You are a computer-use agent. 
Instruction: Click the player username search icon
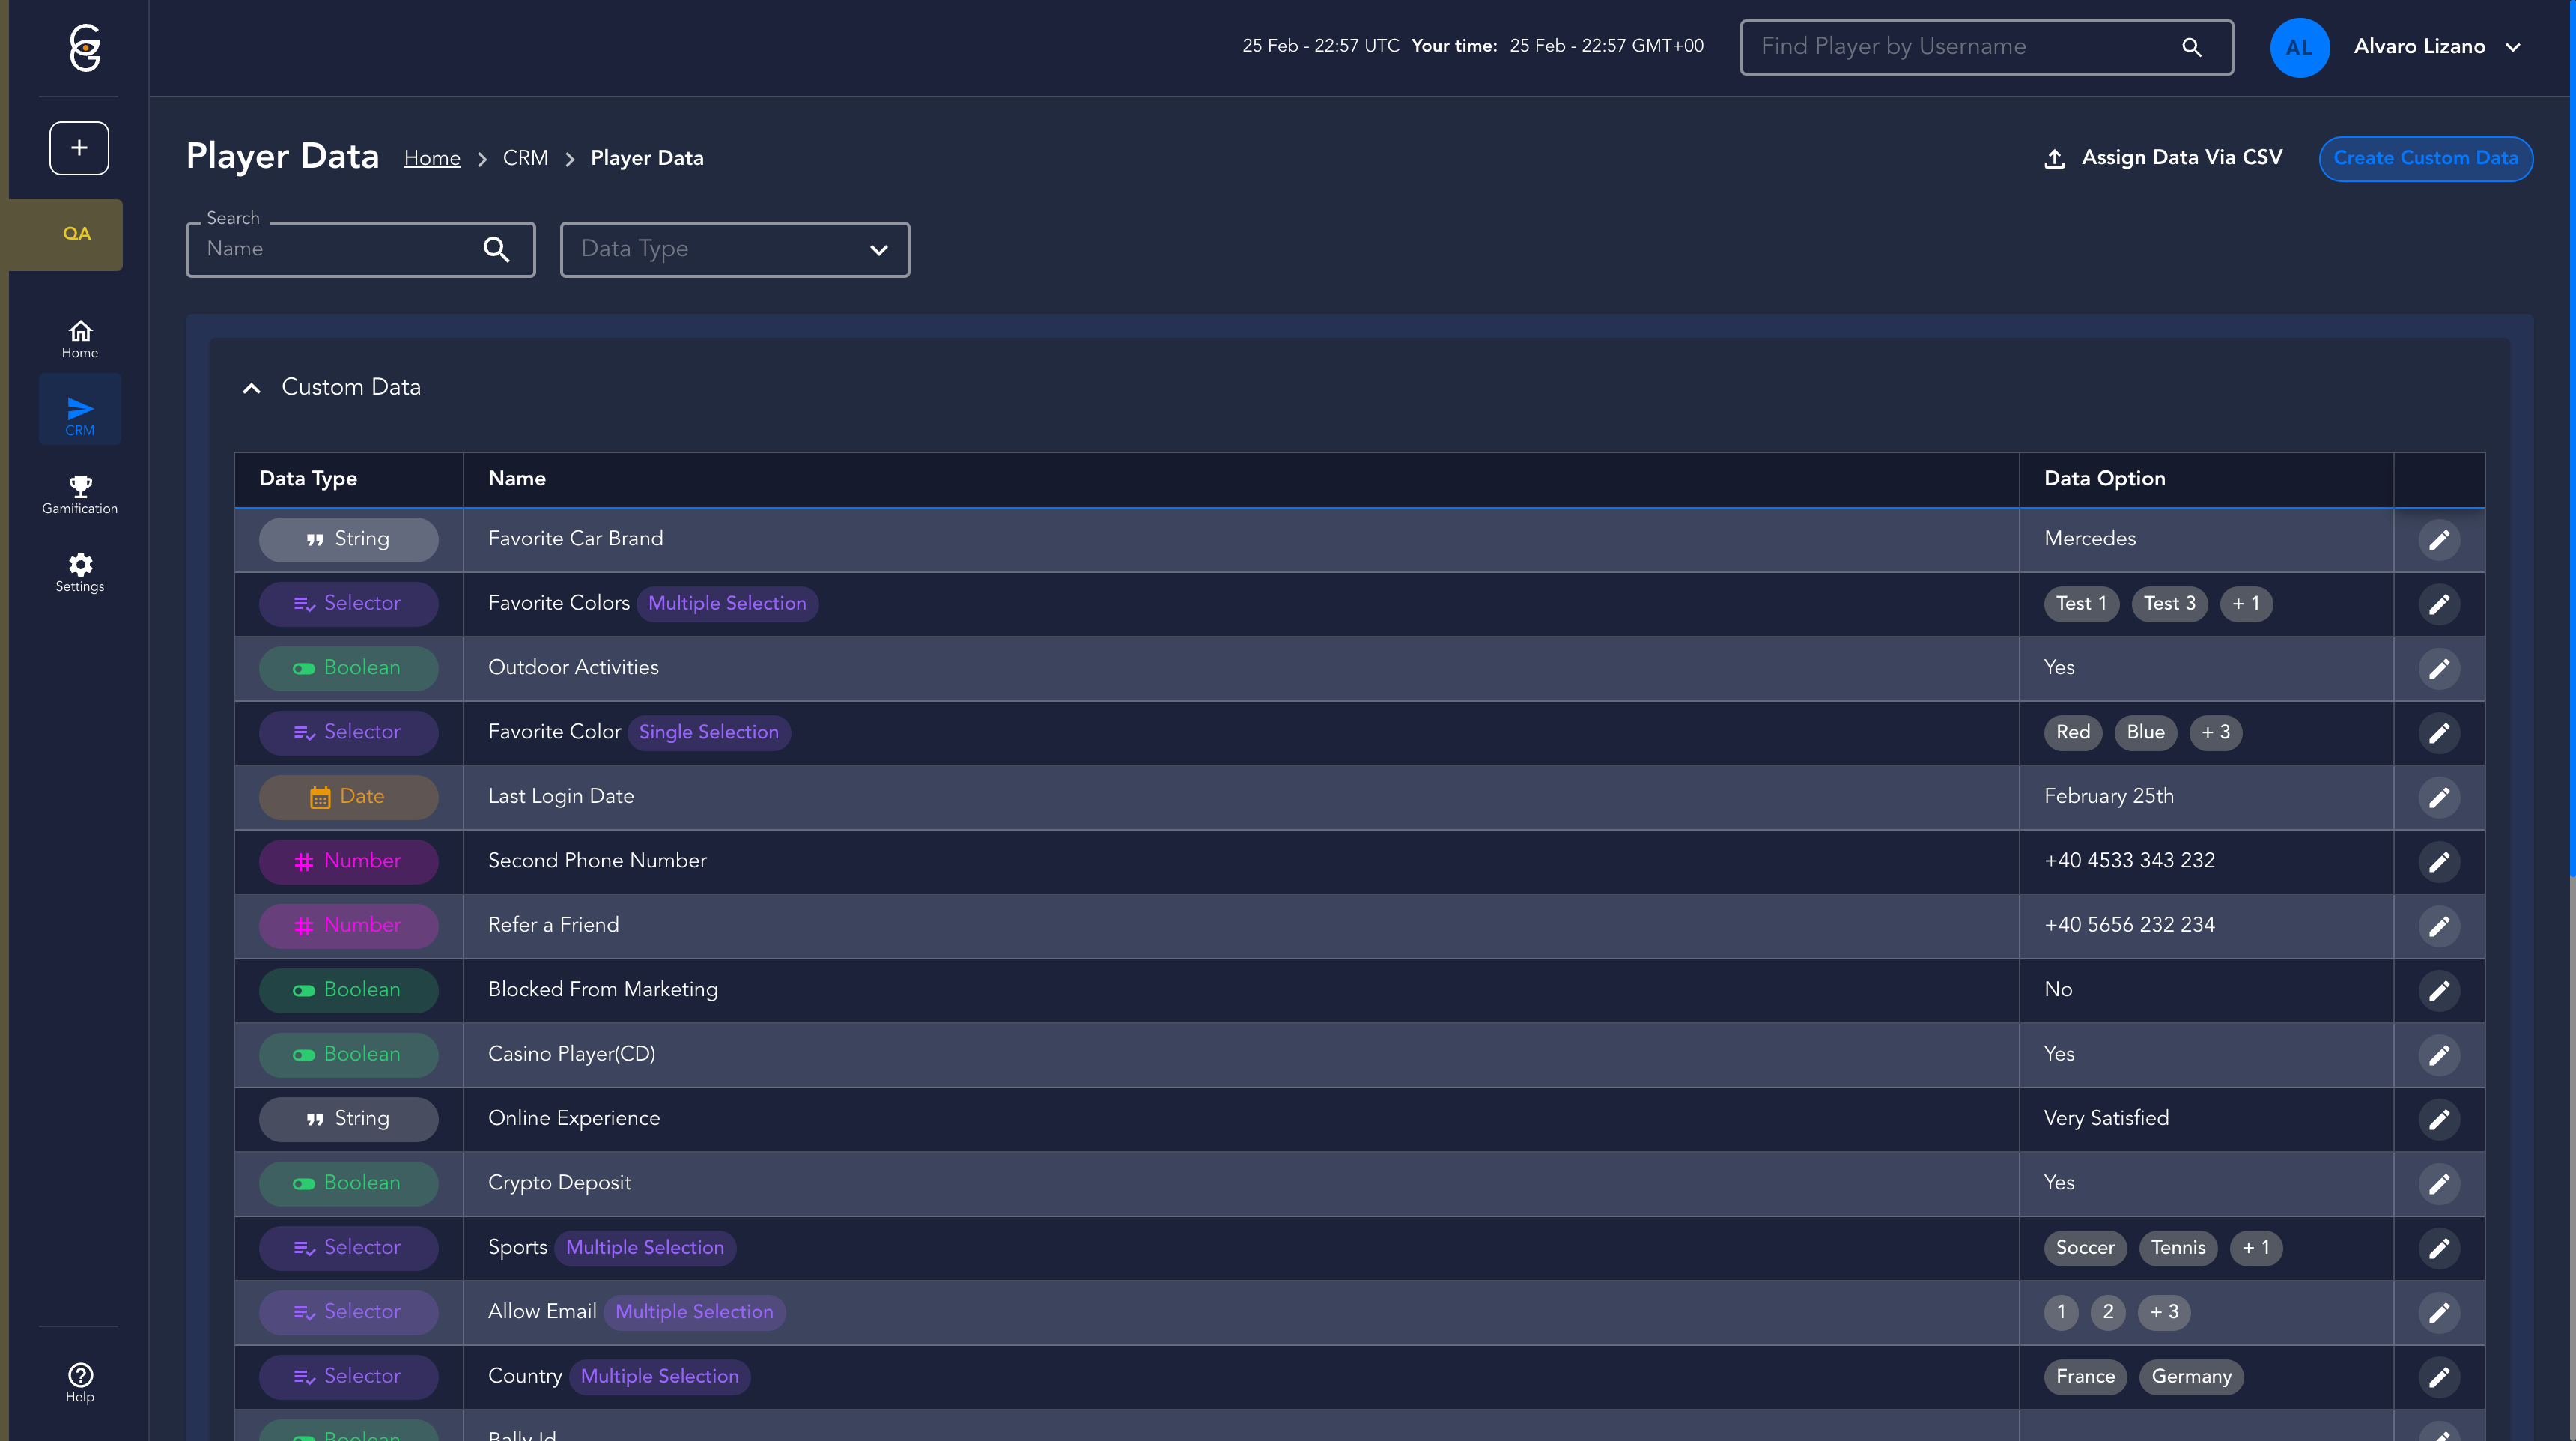[x=2191, y=47]
